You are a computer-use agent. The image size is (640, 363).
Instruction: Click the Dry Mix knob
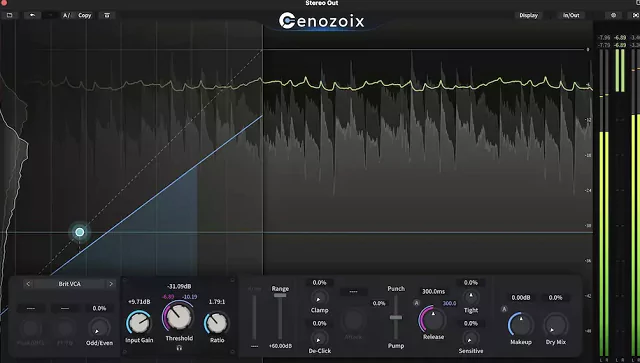[556, 325]
